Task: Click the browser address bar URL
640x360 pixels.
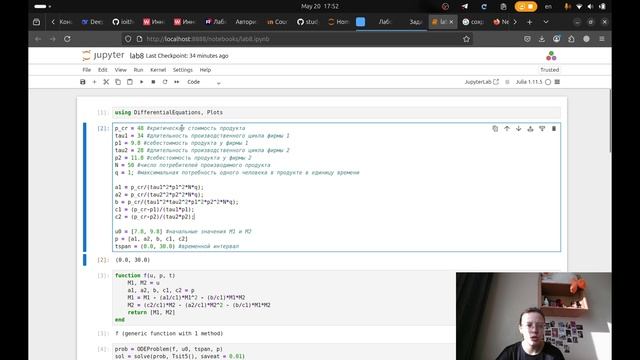Action: tap(207, 39)
